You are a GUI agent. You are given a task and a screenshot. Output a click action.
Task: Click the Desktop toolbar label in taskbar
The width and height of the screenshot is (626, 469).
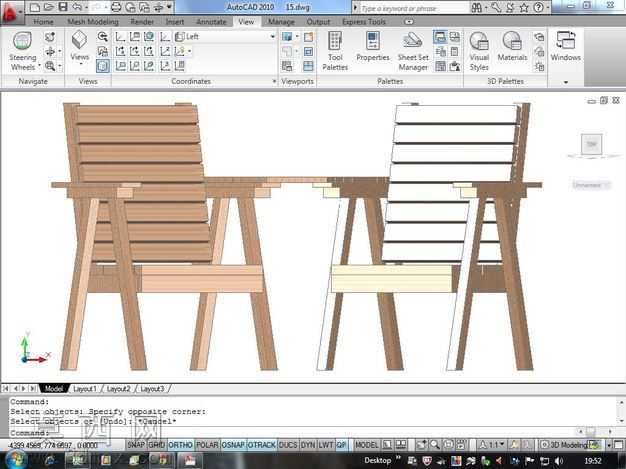point(377,461)
